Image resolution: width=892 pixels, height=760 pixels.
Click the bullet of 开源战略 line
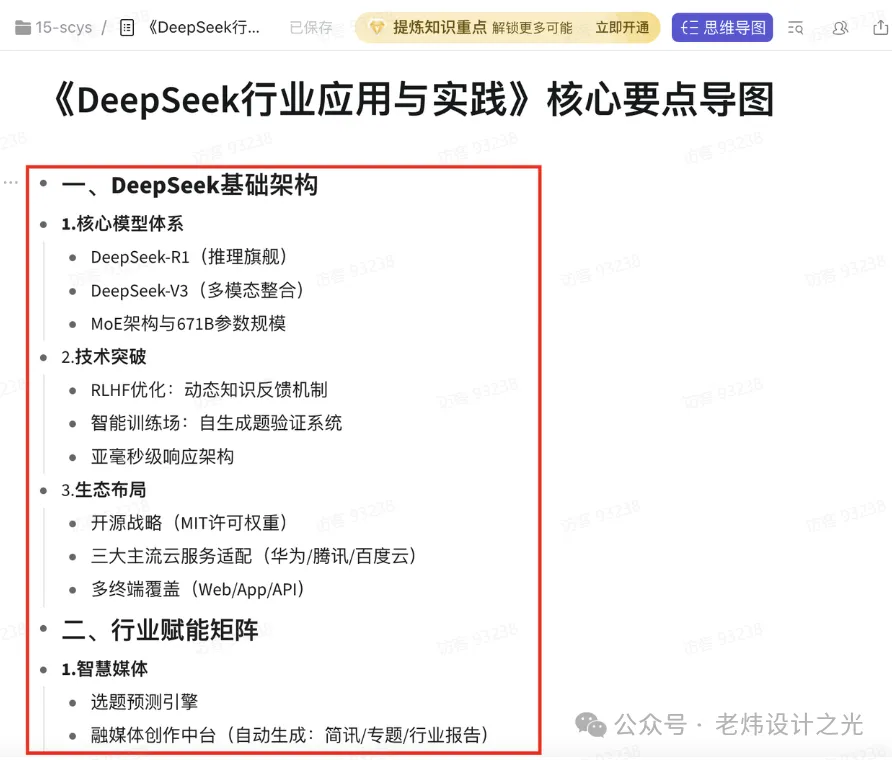[72, 523]
